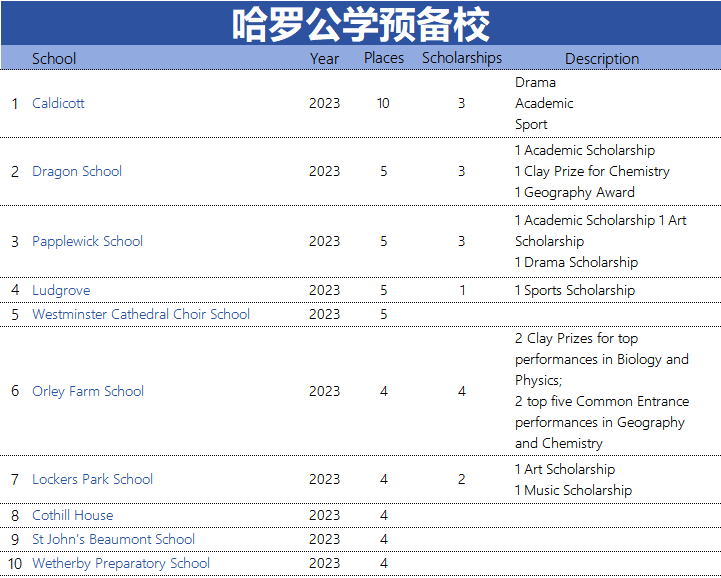This screenshot has width=721, height=578.
Task: Select the Description column header
Action: (x=602, y=59)
